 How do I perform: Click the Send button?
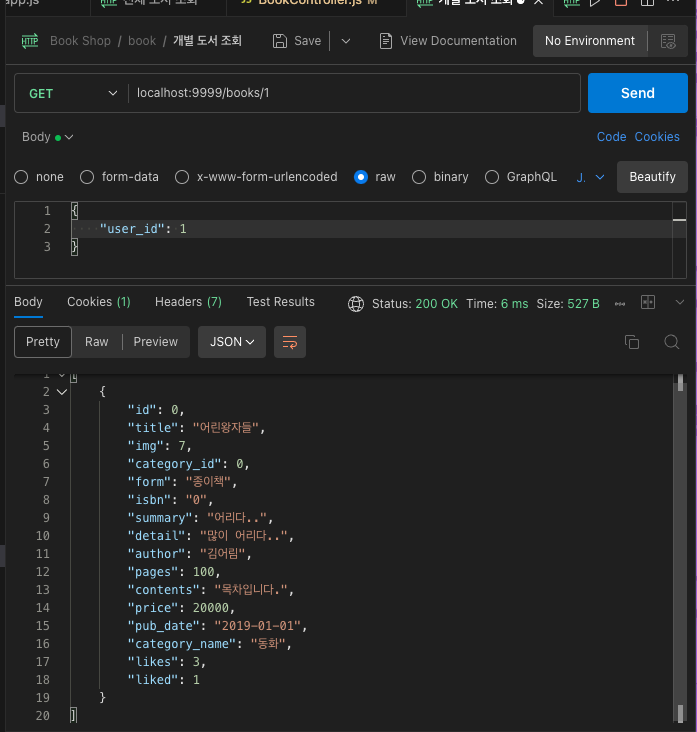coord(638,93)
